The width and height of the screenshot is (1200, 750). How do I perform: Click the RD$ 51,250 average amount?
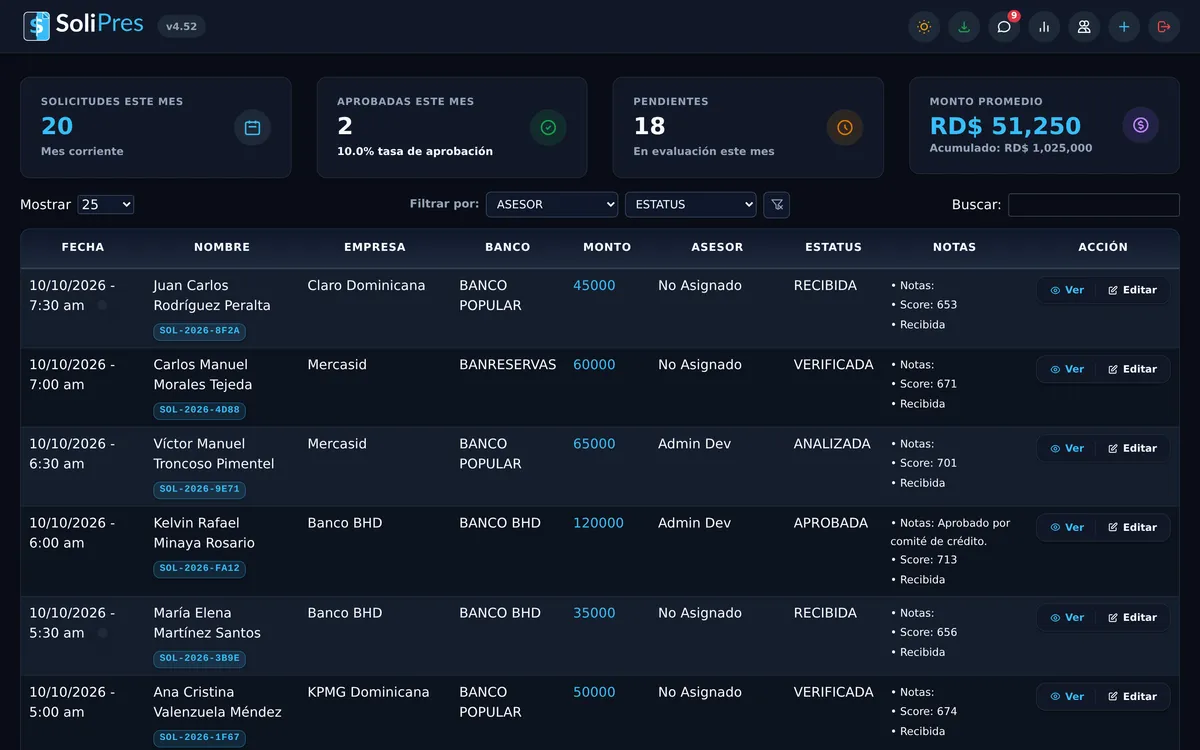(x=1005, y=126)
